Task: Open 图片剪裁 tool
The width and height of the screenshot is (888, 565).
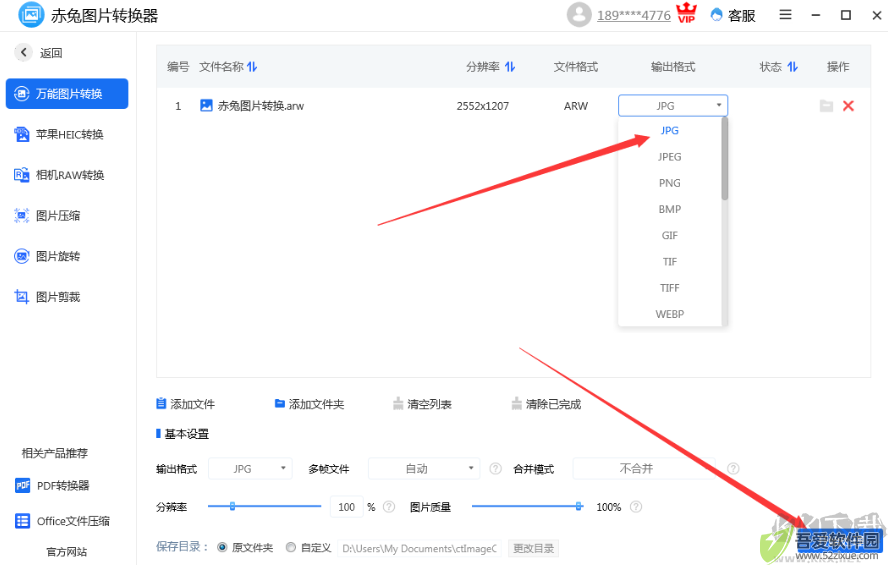Action: 47,297
